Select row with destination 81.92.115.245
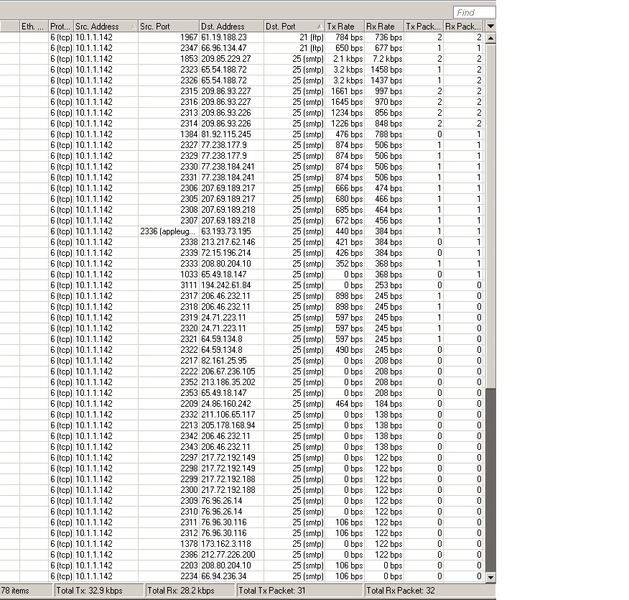The width and height of the screenshot is (629, 600). point(241,134)
